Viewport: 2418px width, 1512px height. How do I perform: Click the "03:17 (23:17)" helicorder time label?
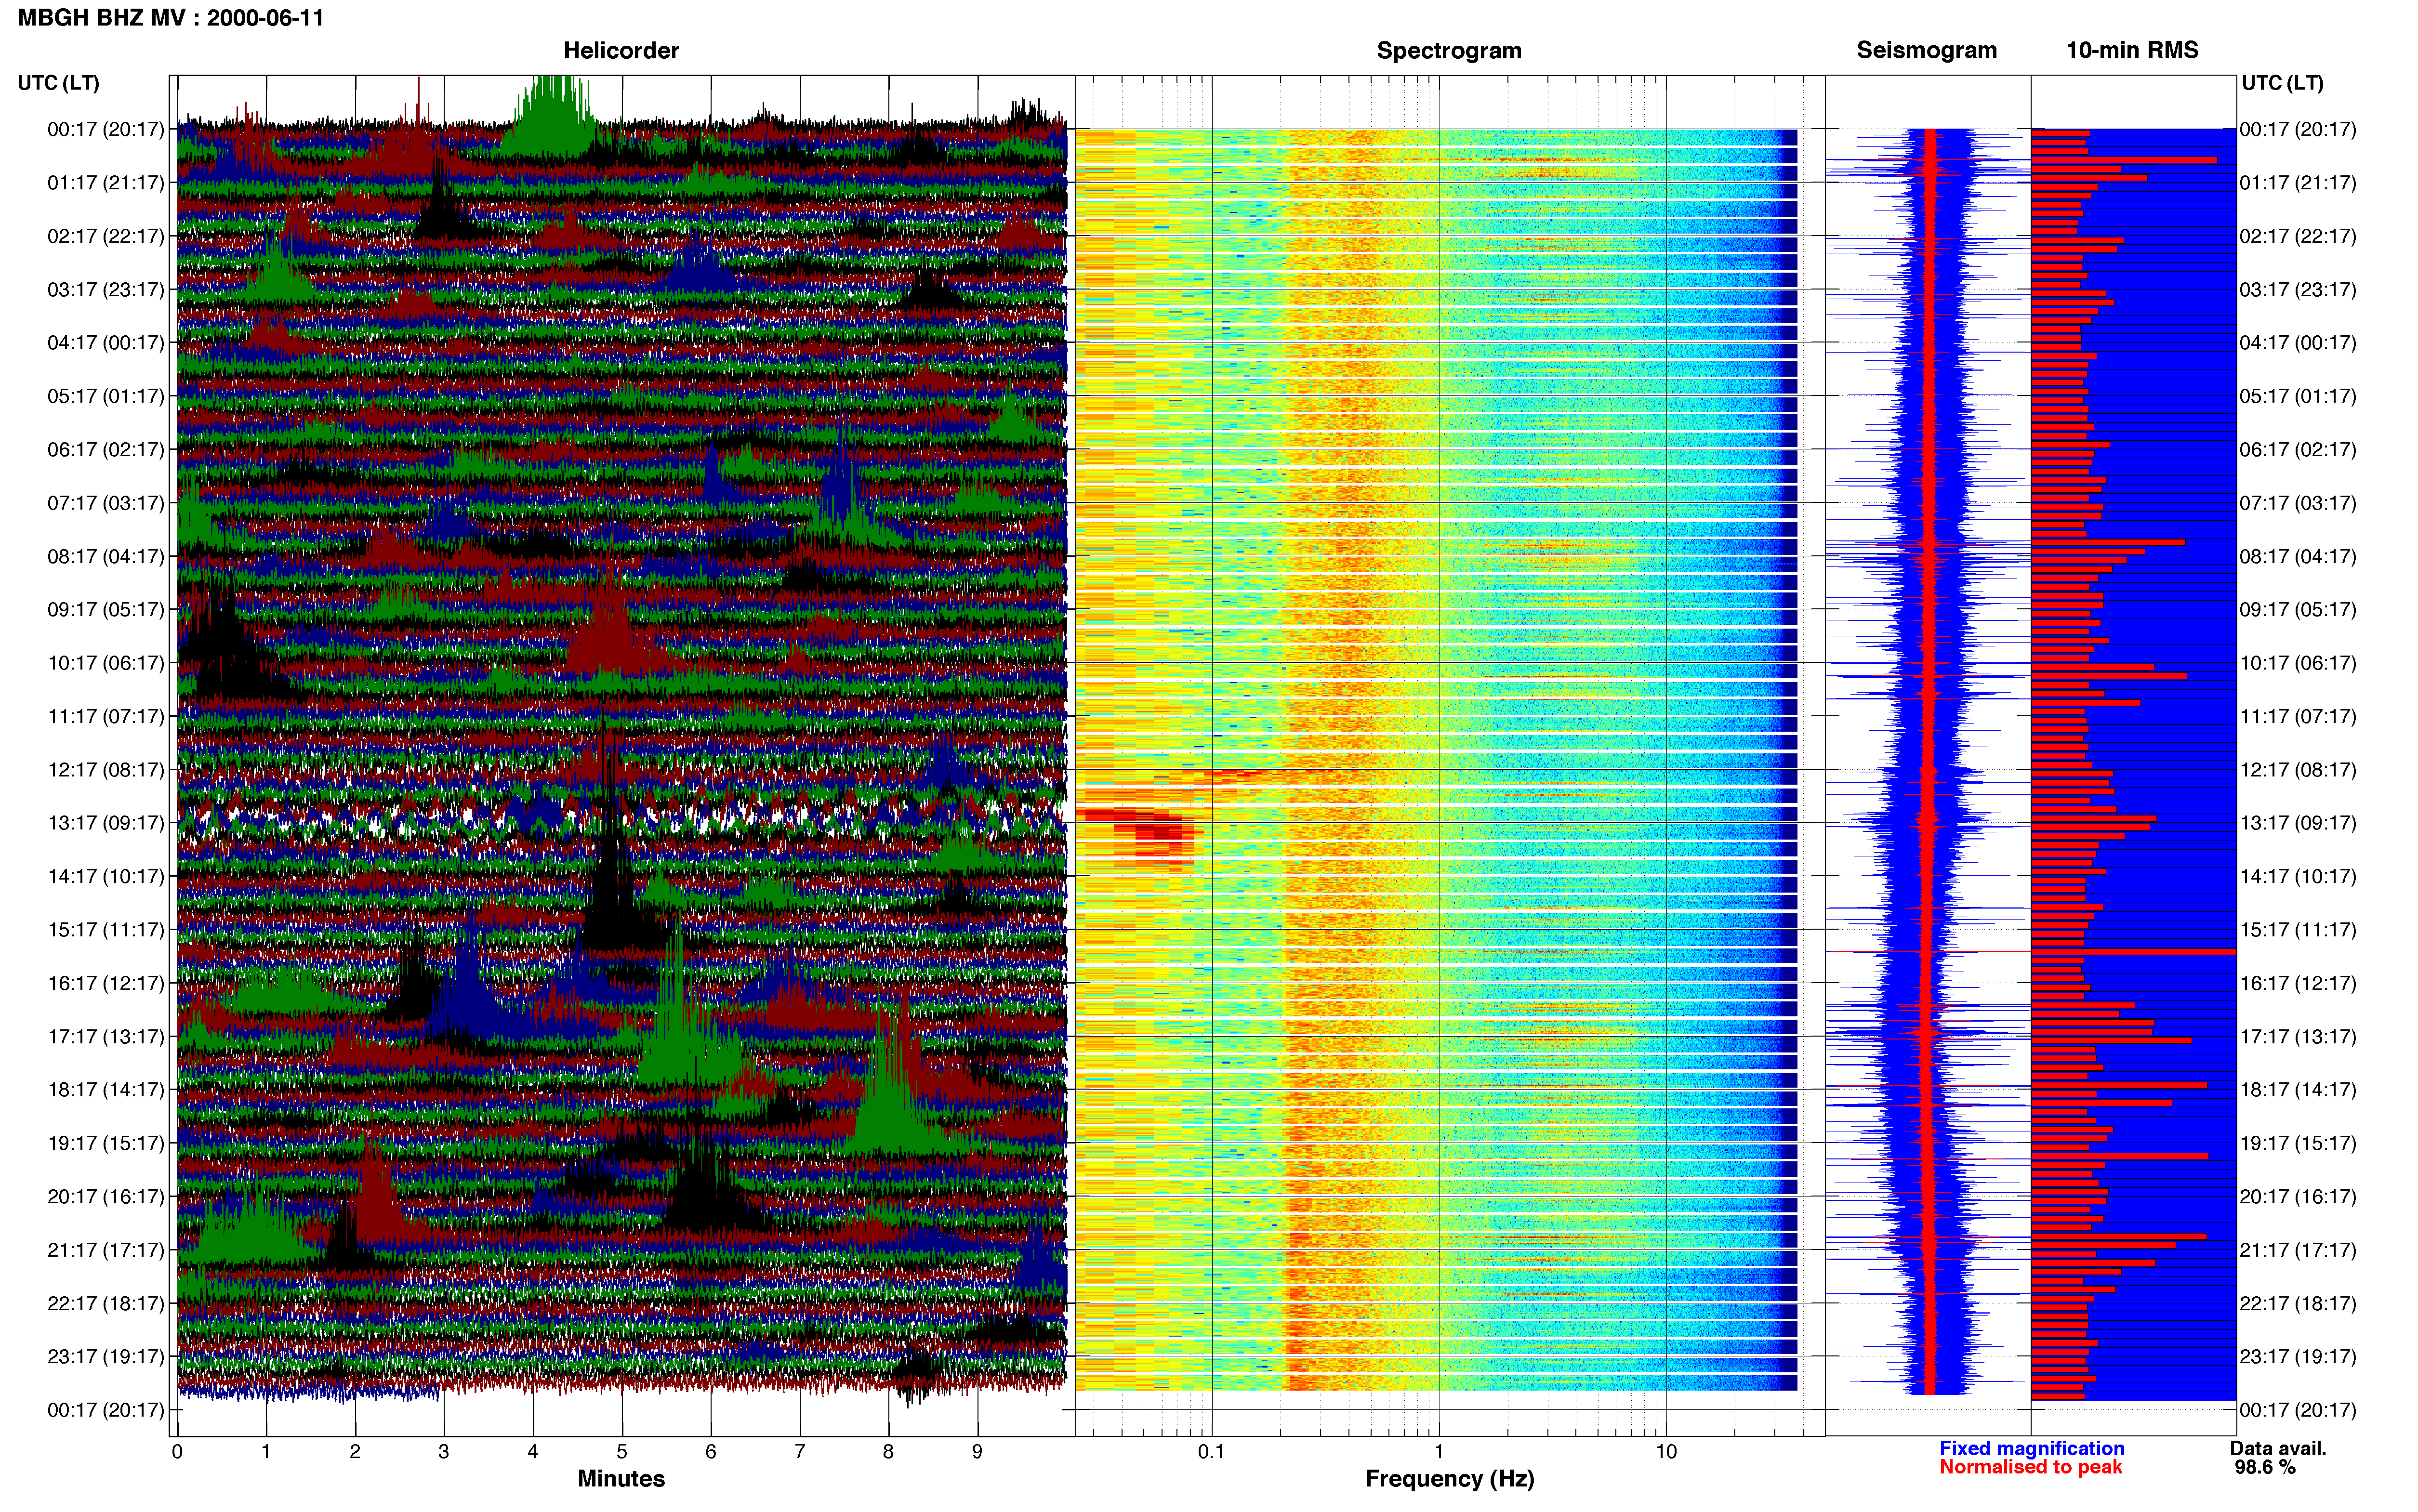coord(106,290)
